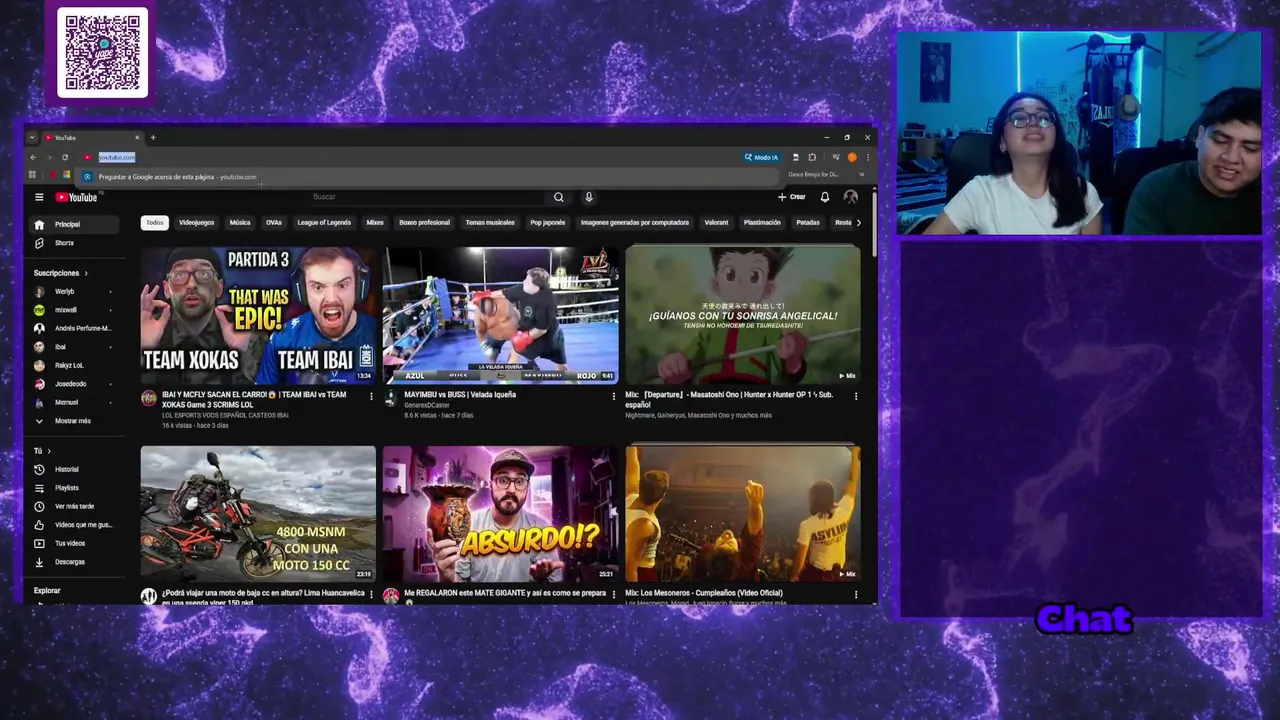The image size is (1280, 720).
Task: Select the Valorant filter chip
Action: [x=716, y=223]
